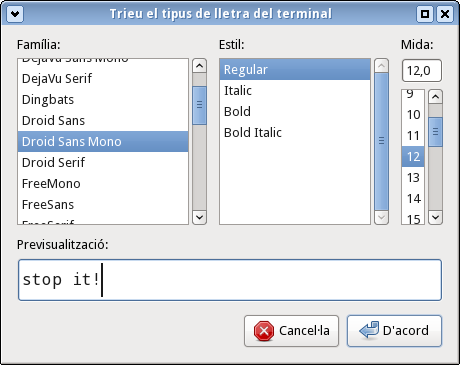The height and width of the screenshot is (365, 460).
Task: Select size 13 in the size list
Action: click(x=413, y=178)
